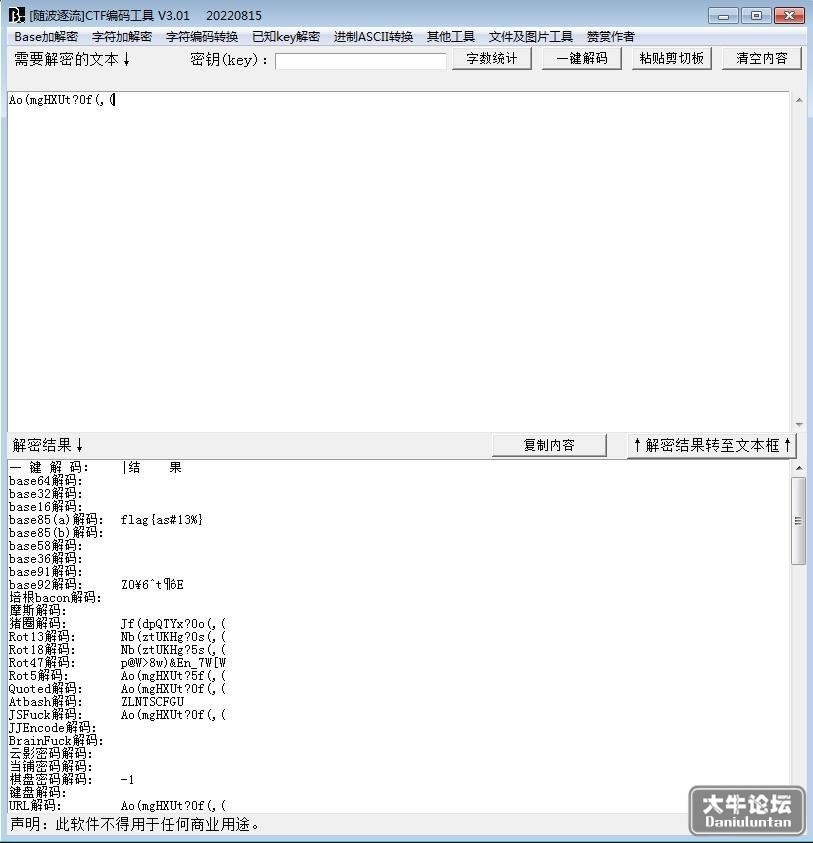
Task: Minimize the CTF编码工具 window
Action: click(x=723, y=16)
